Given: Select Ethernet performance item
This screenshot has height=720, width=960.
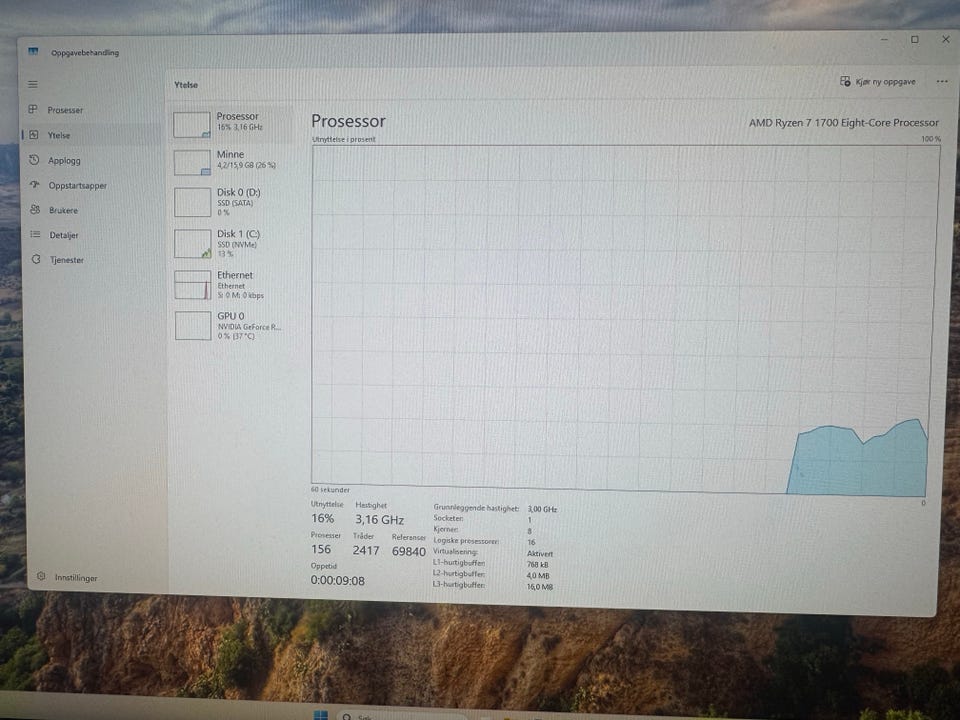Looking at the screenshot, I should point(232,285).
